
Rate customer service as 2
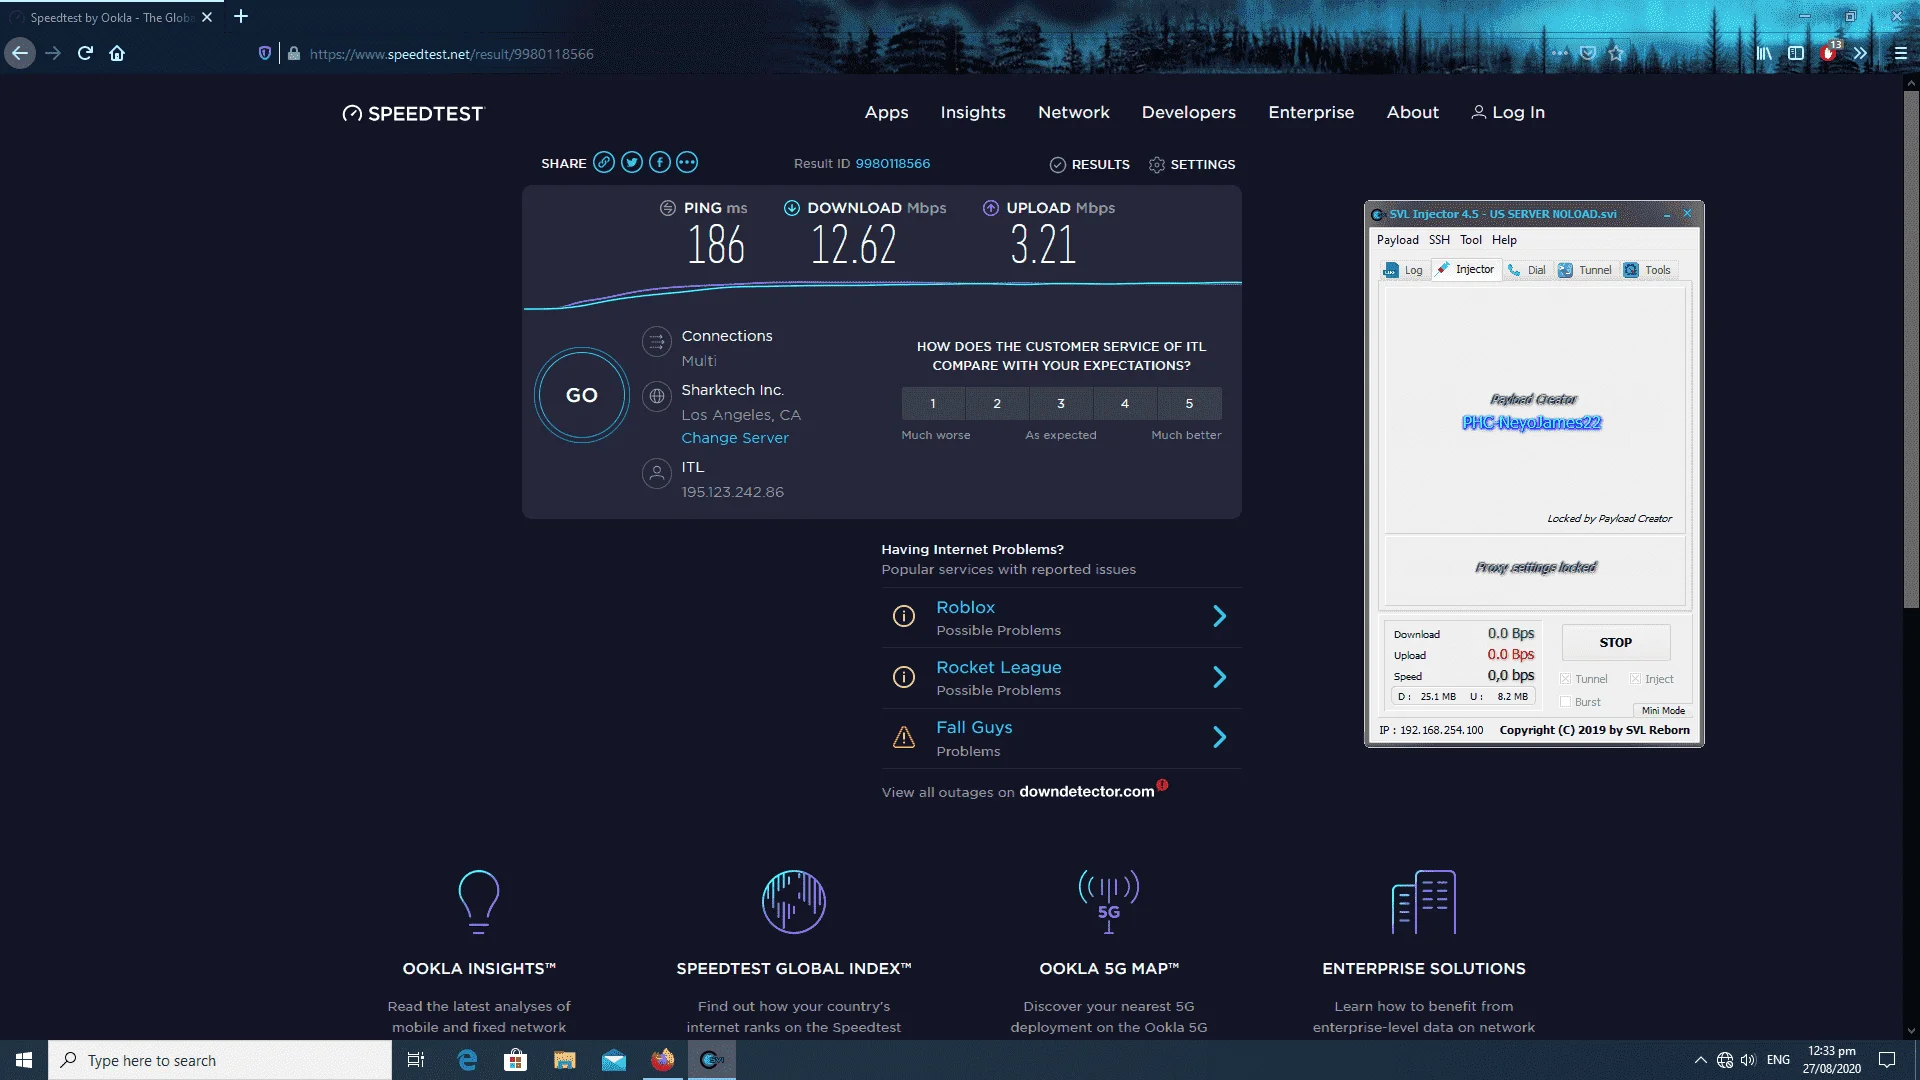997,404
